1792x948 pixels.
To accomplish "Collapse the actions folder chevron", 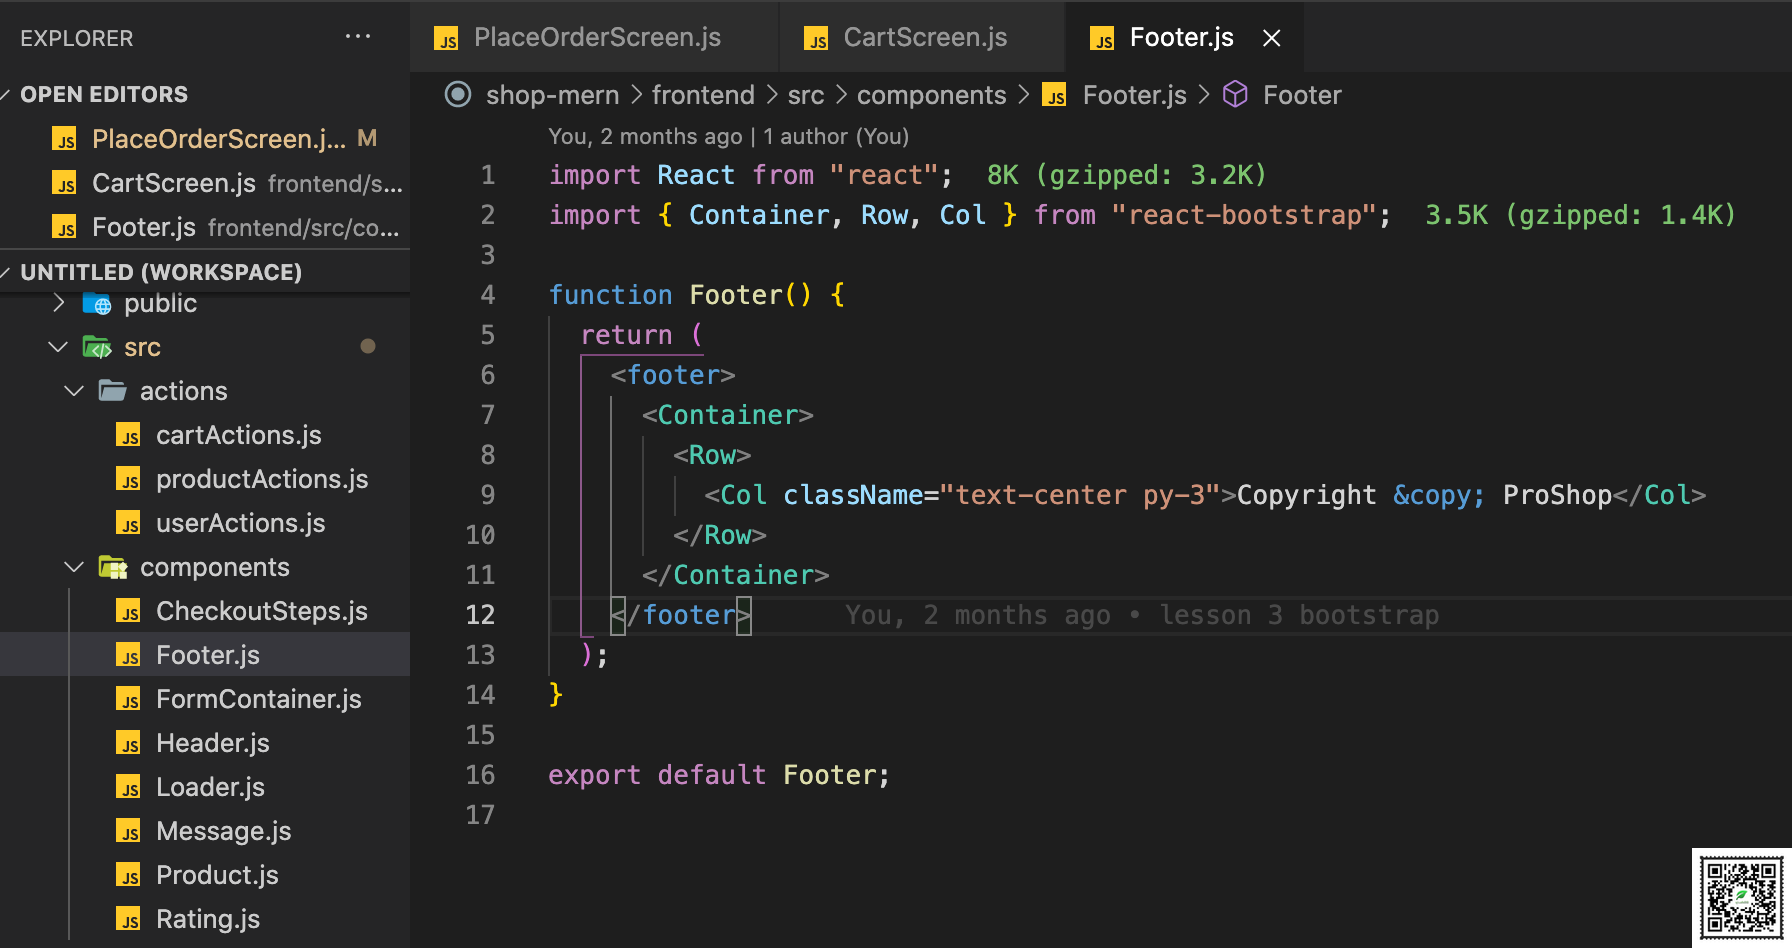I will 74,391.
